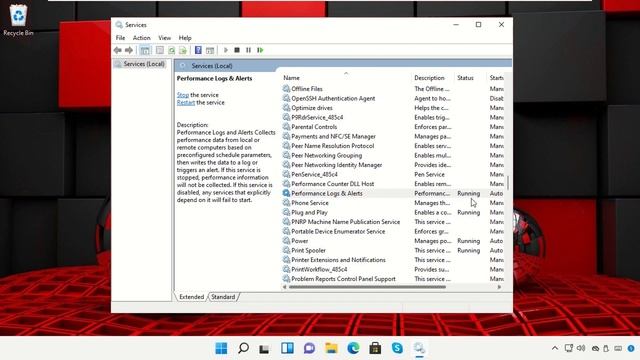This screenshot has height=360, width=640.
Task: Select the OpenSSH Authentication Agent service
Action: pyautogui.click(x=333, y=98)
